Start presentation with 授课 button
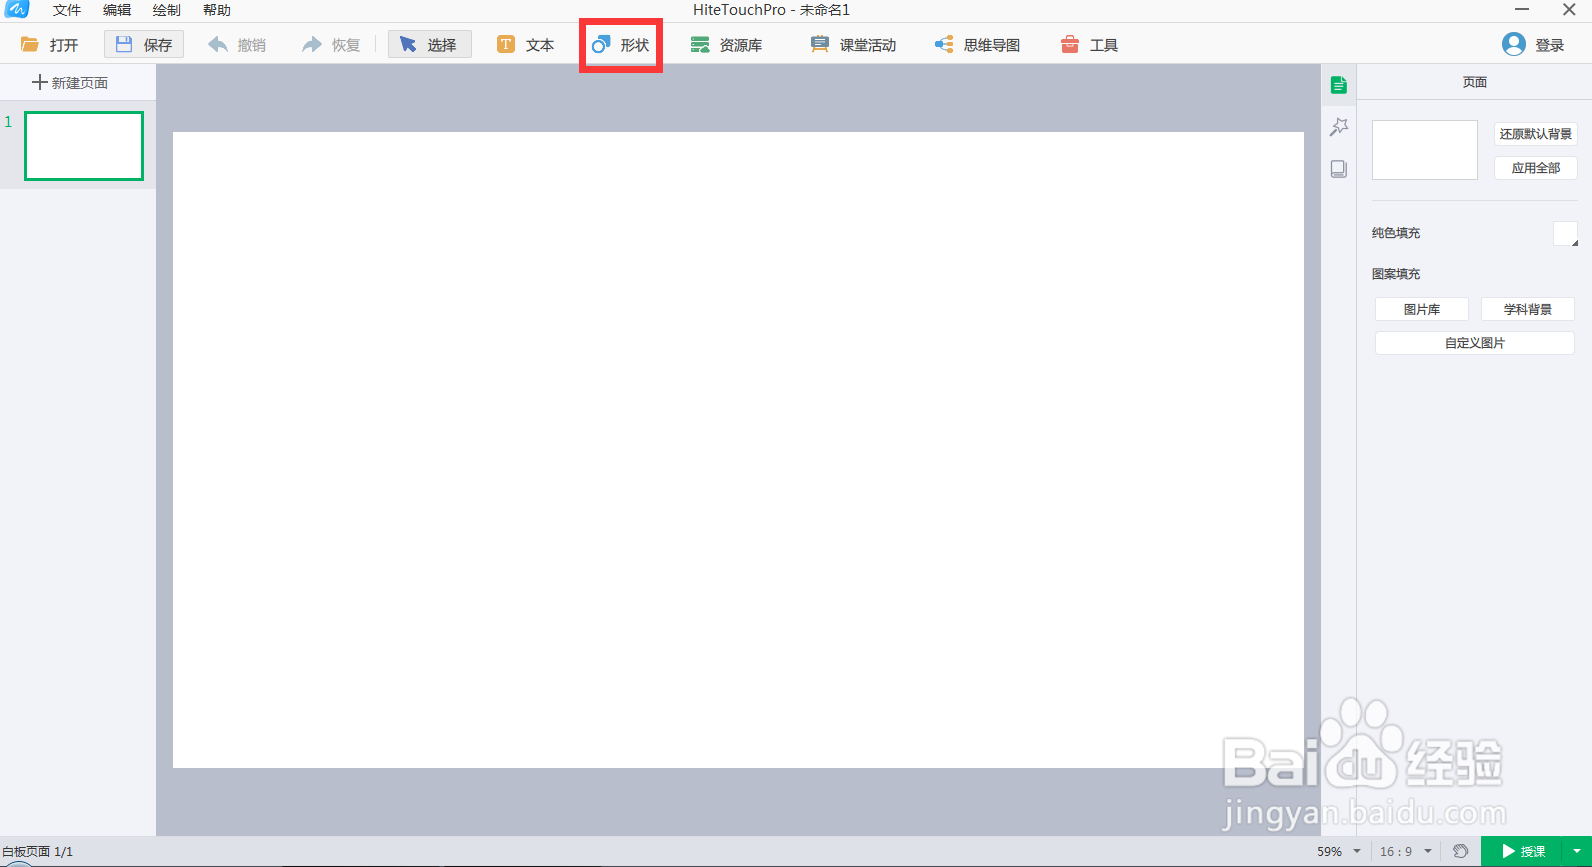 (x=1522, y=852)
